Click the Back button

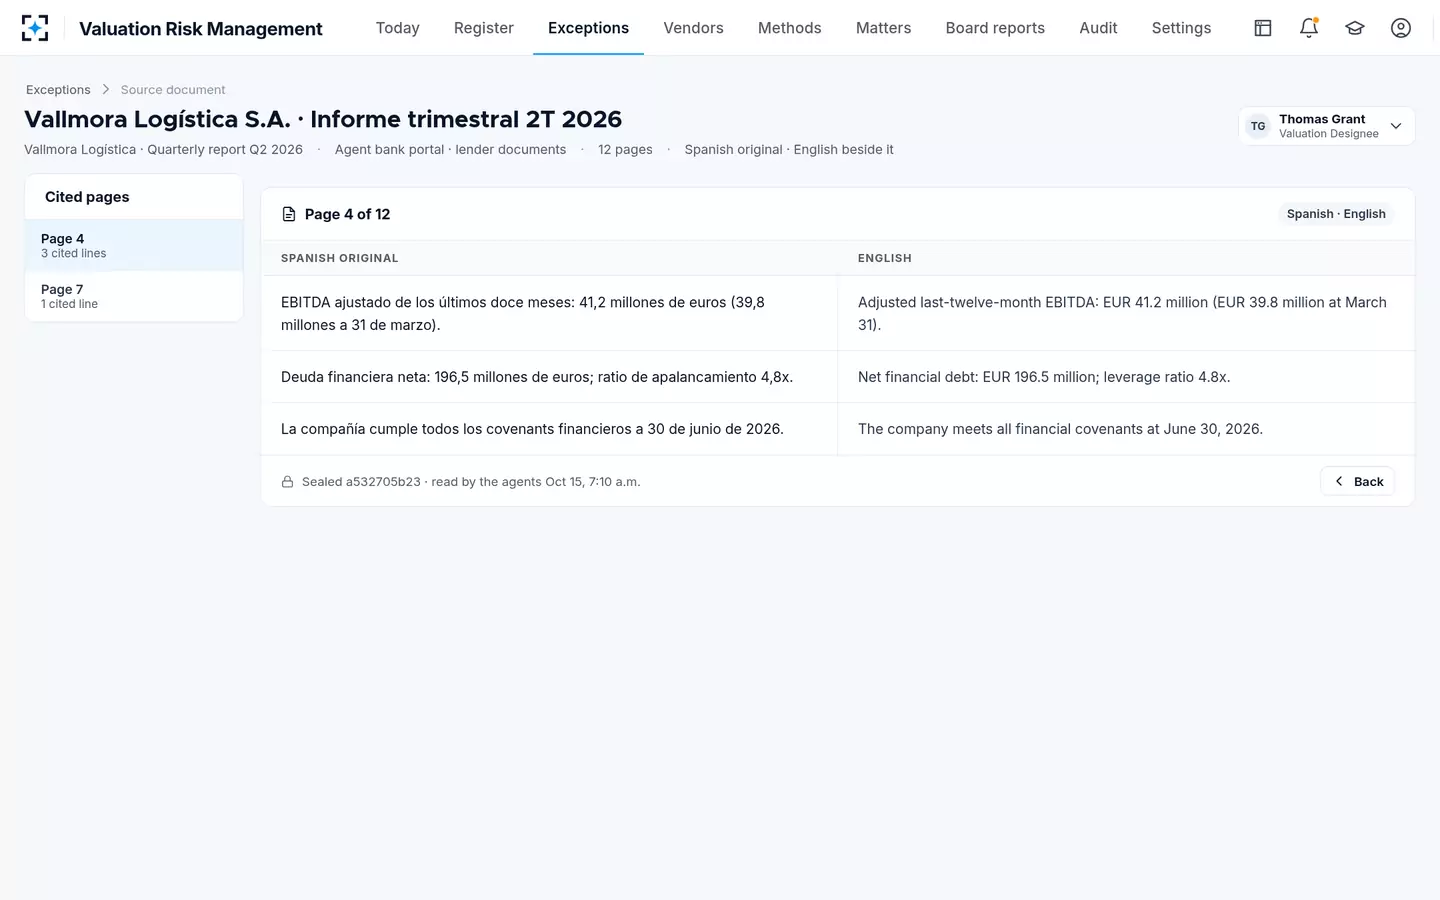tap(1358, 481)
